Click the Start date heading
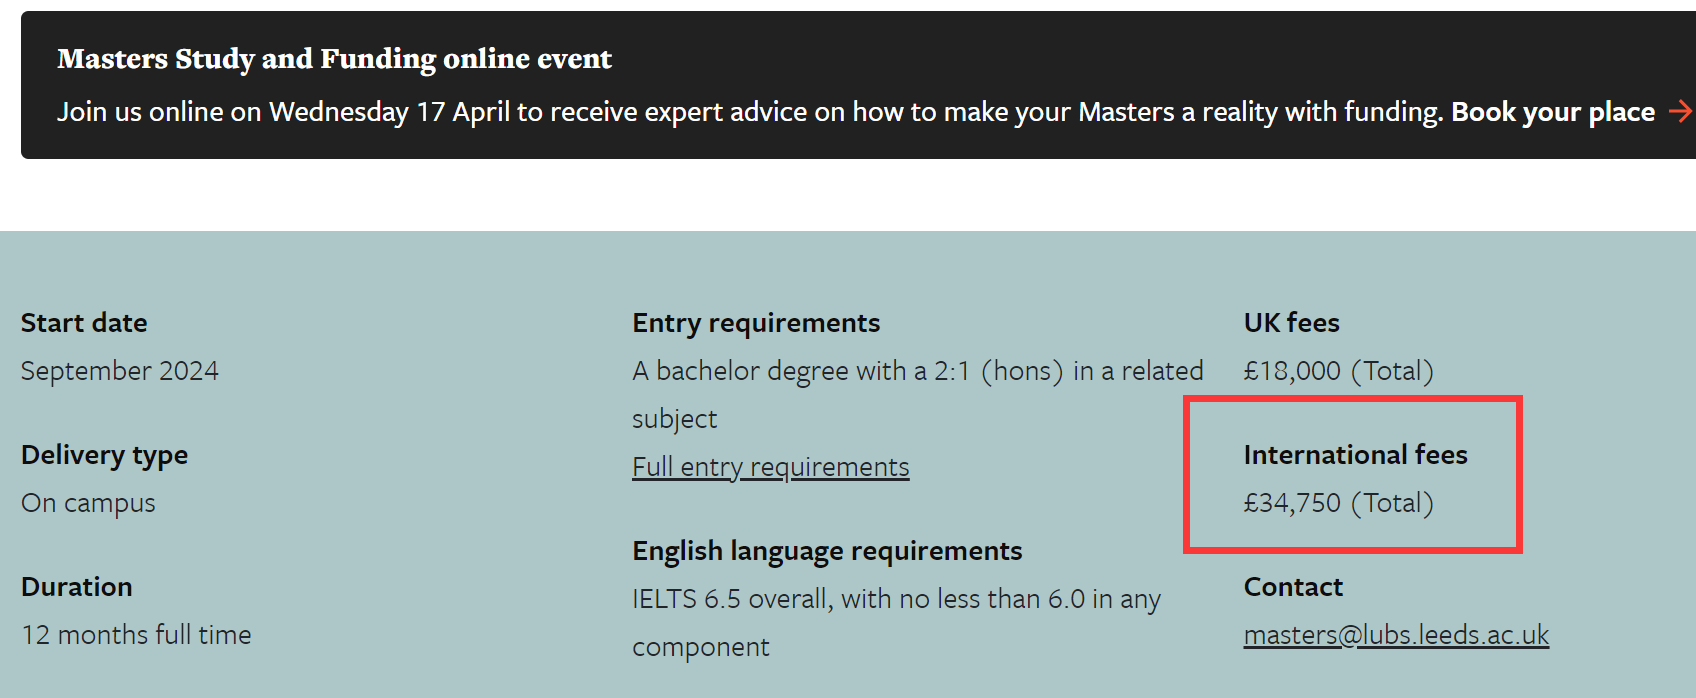1696x698 pixels. tap(84, 323)
